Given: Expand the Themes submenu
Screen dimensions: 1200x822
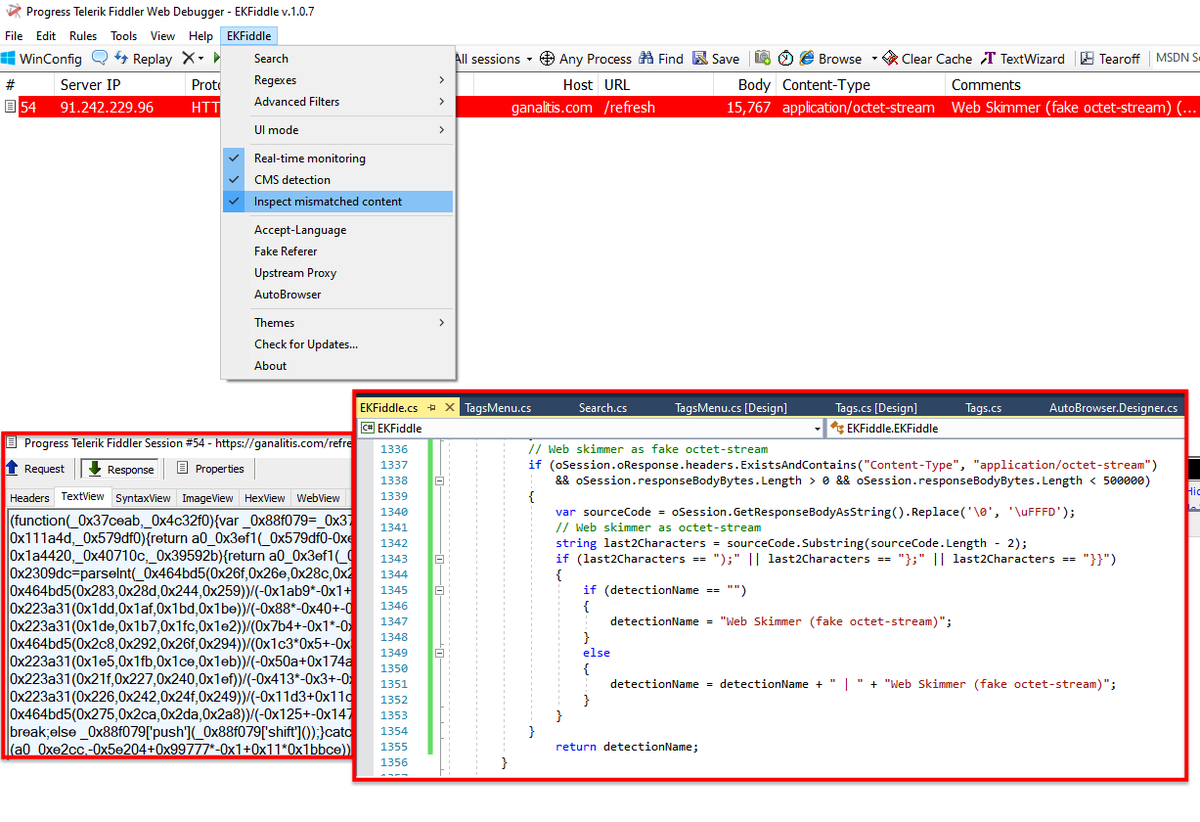Looking at the screenshot, I should [x=338, y=323].
